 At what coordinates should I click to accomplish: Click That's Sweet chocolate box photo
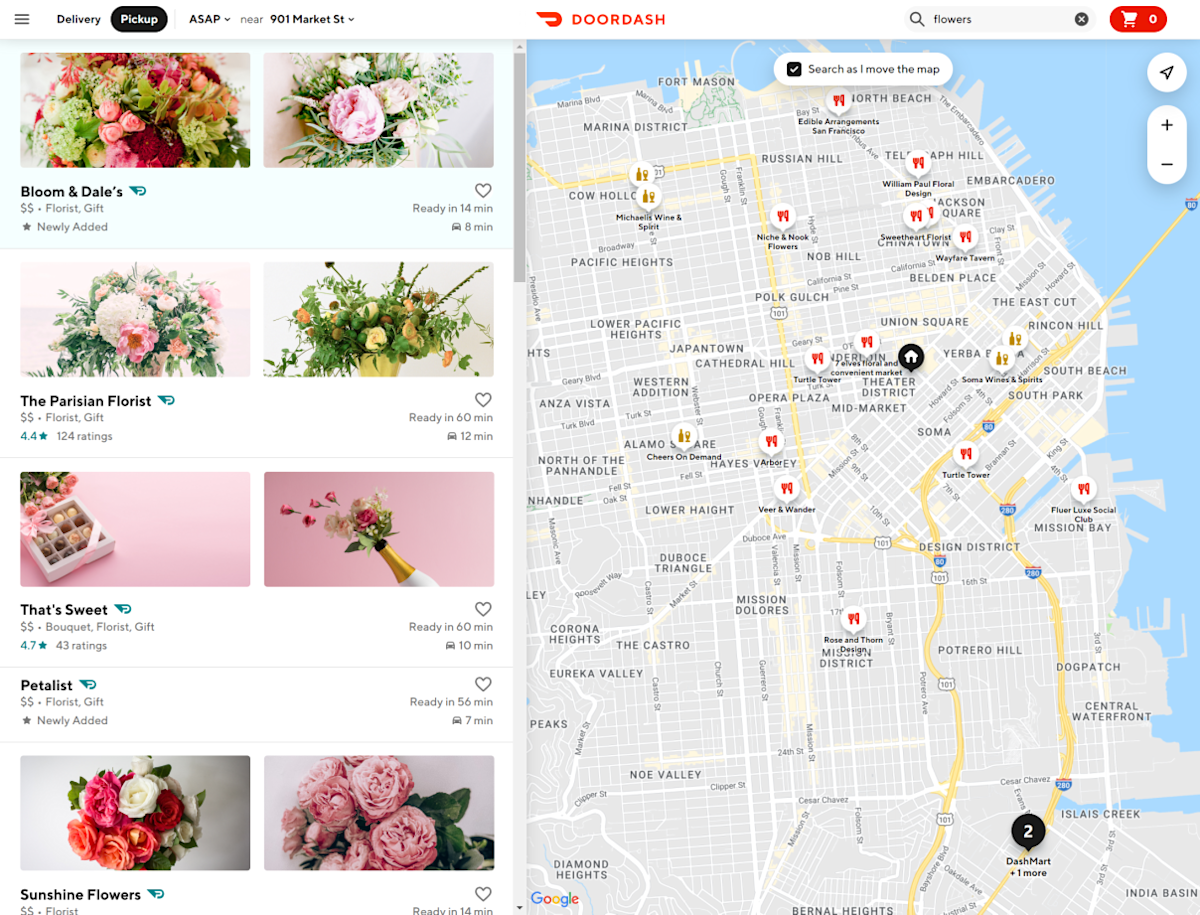coord(135,529)
